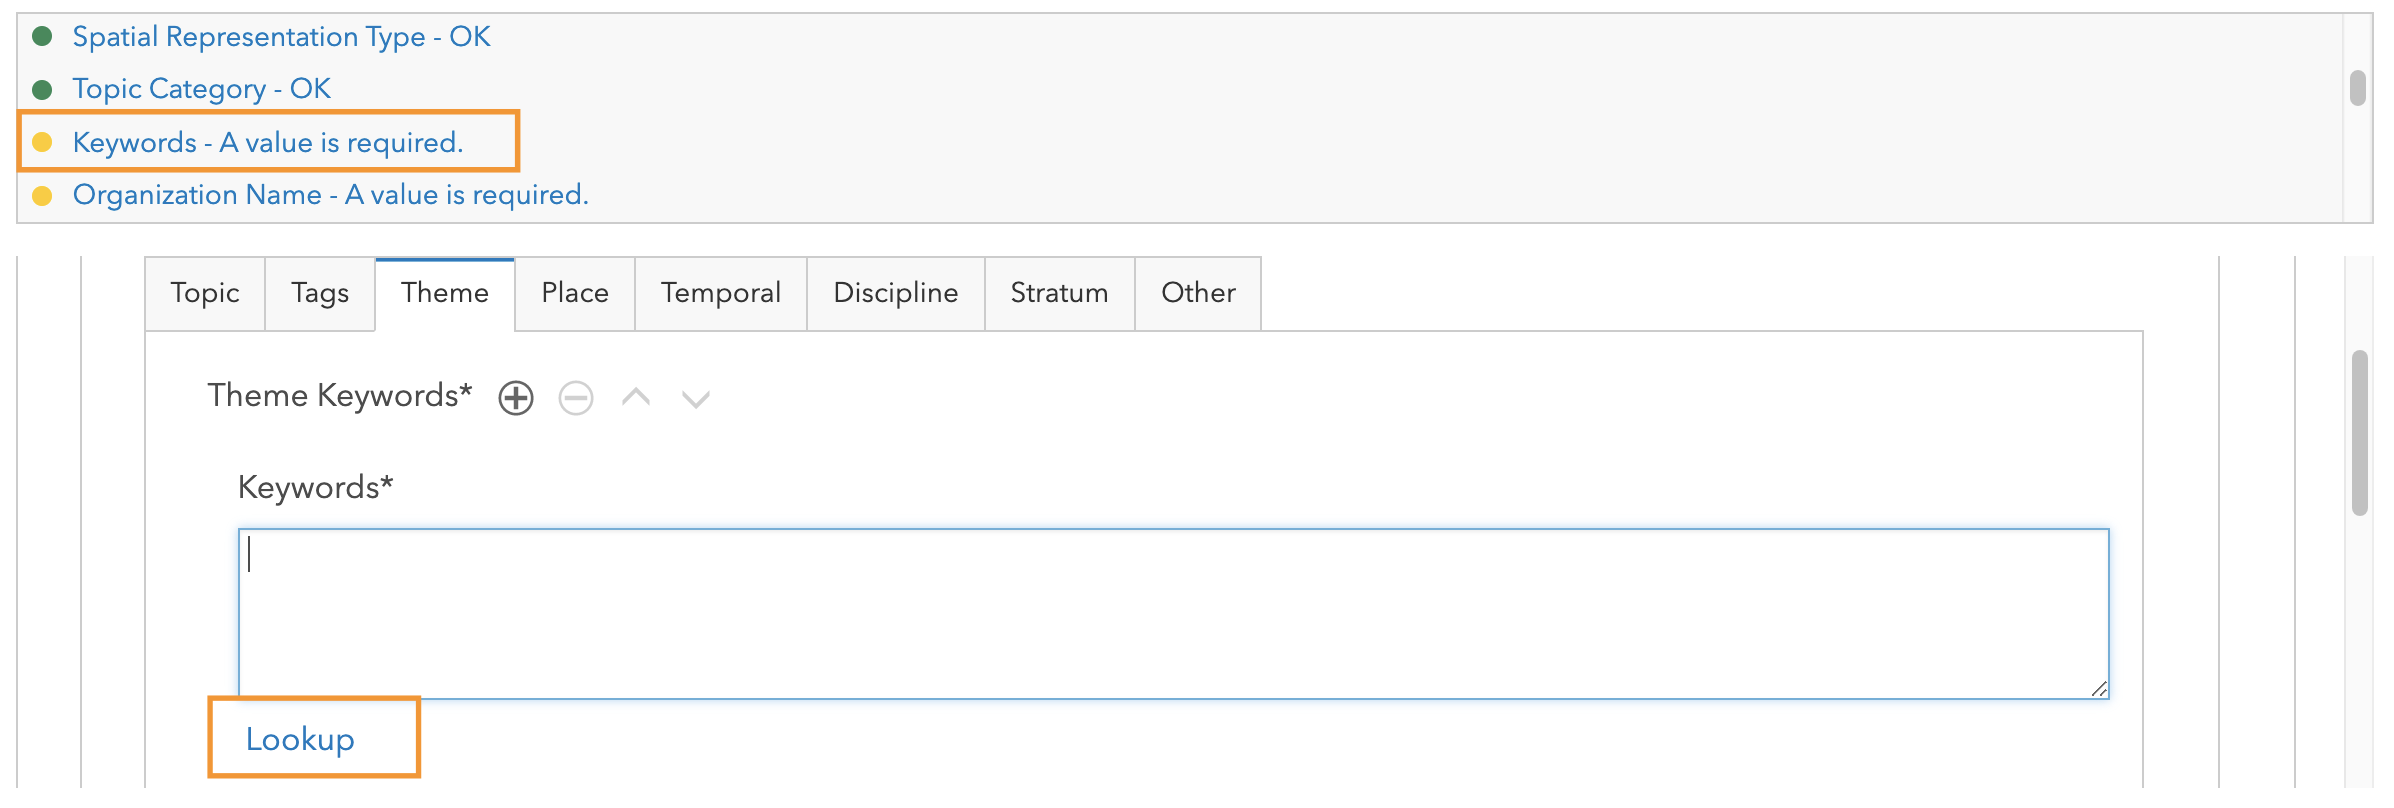2394x808 pixels.
Task: Click the editor panel vertical scrollbar
Action: click(2360, 432)
